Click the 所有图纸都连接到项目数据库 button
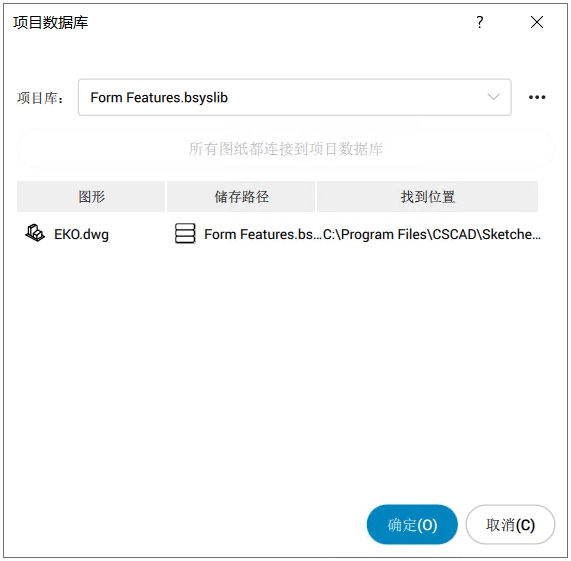This screenshot has width=571, height=561. 286,149
